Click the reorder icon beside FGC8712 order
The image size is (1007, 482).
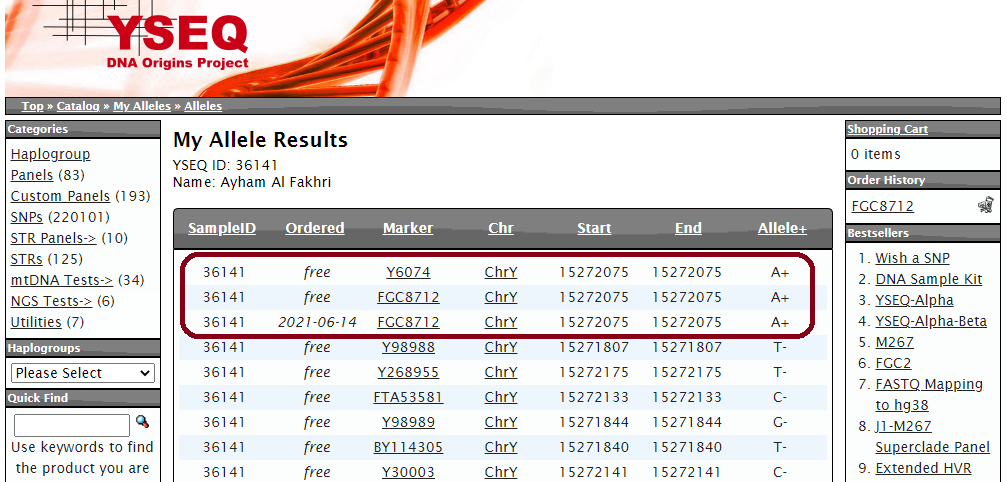[985, 206]
